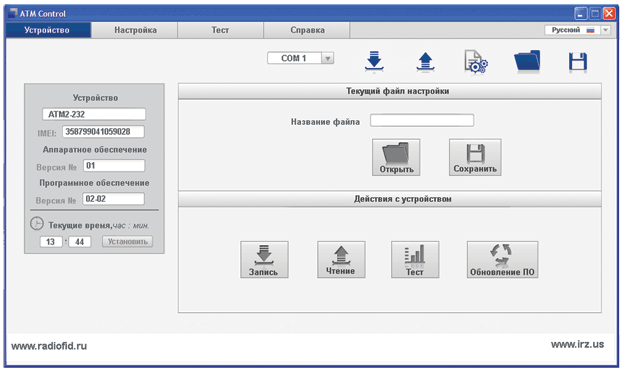Click the Russian flag icon in language selector
Screen dimensions: 620x372
590,30
